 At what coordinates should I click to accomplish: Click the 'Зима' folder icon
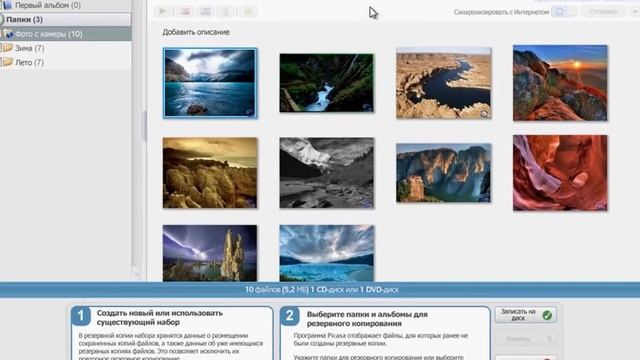coord(8,48)
